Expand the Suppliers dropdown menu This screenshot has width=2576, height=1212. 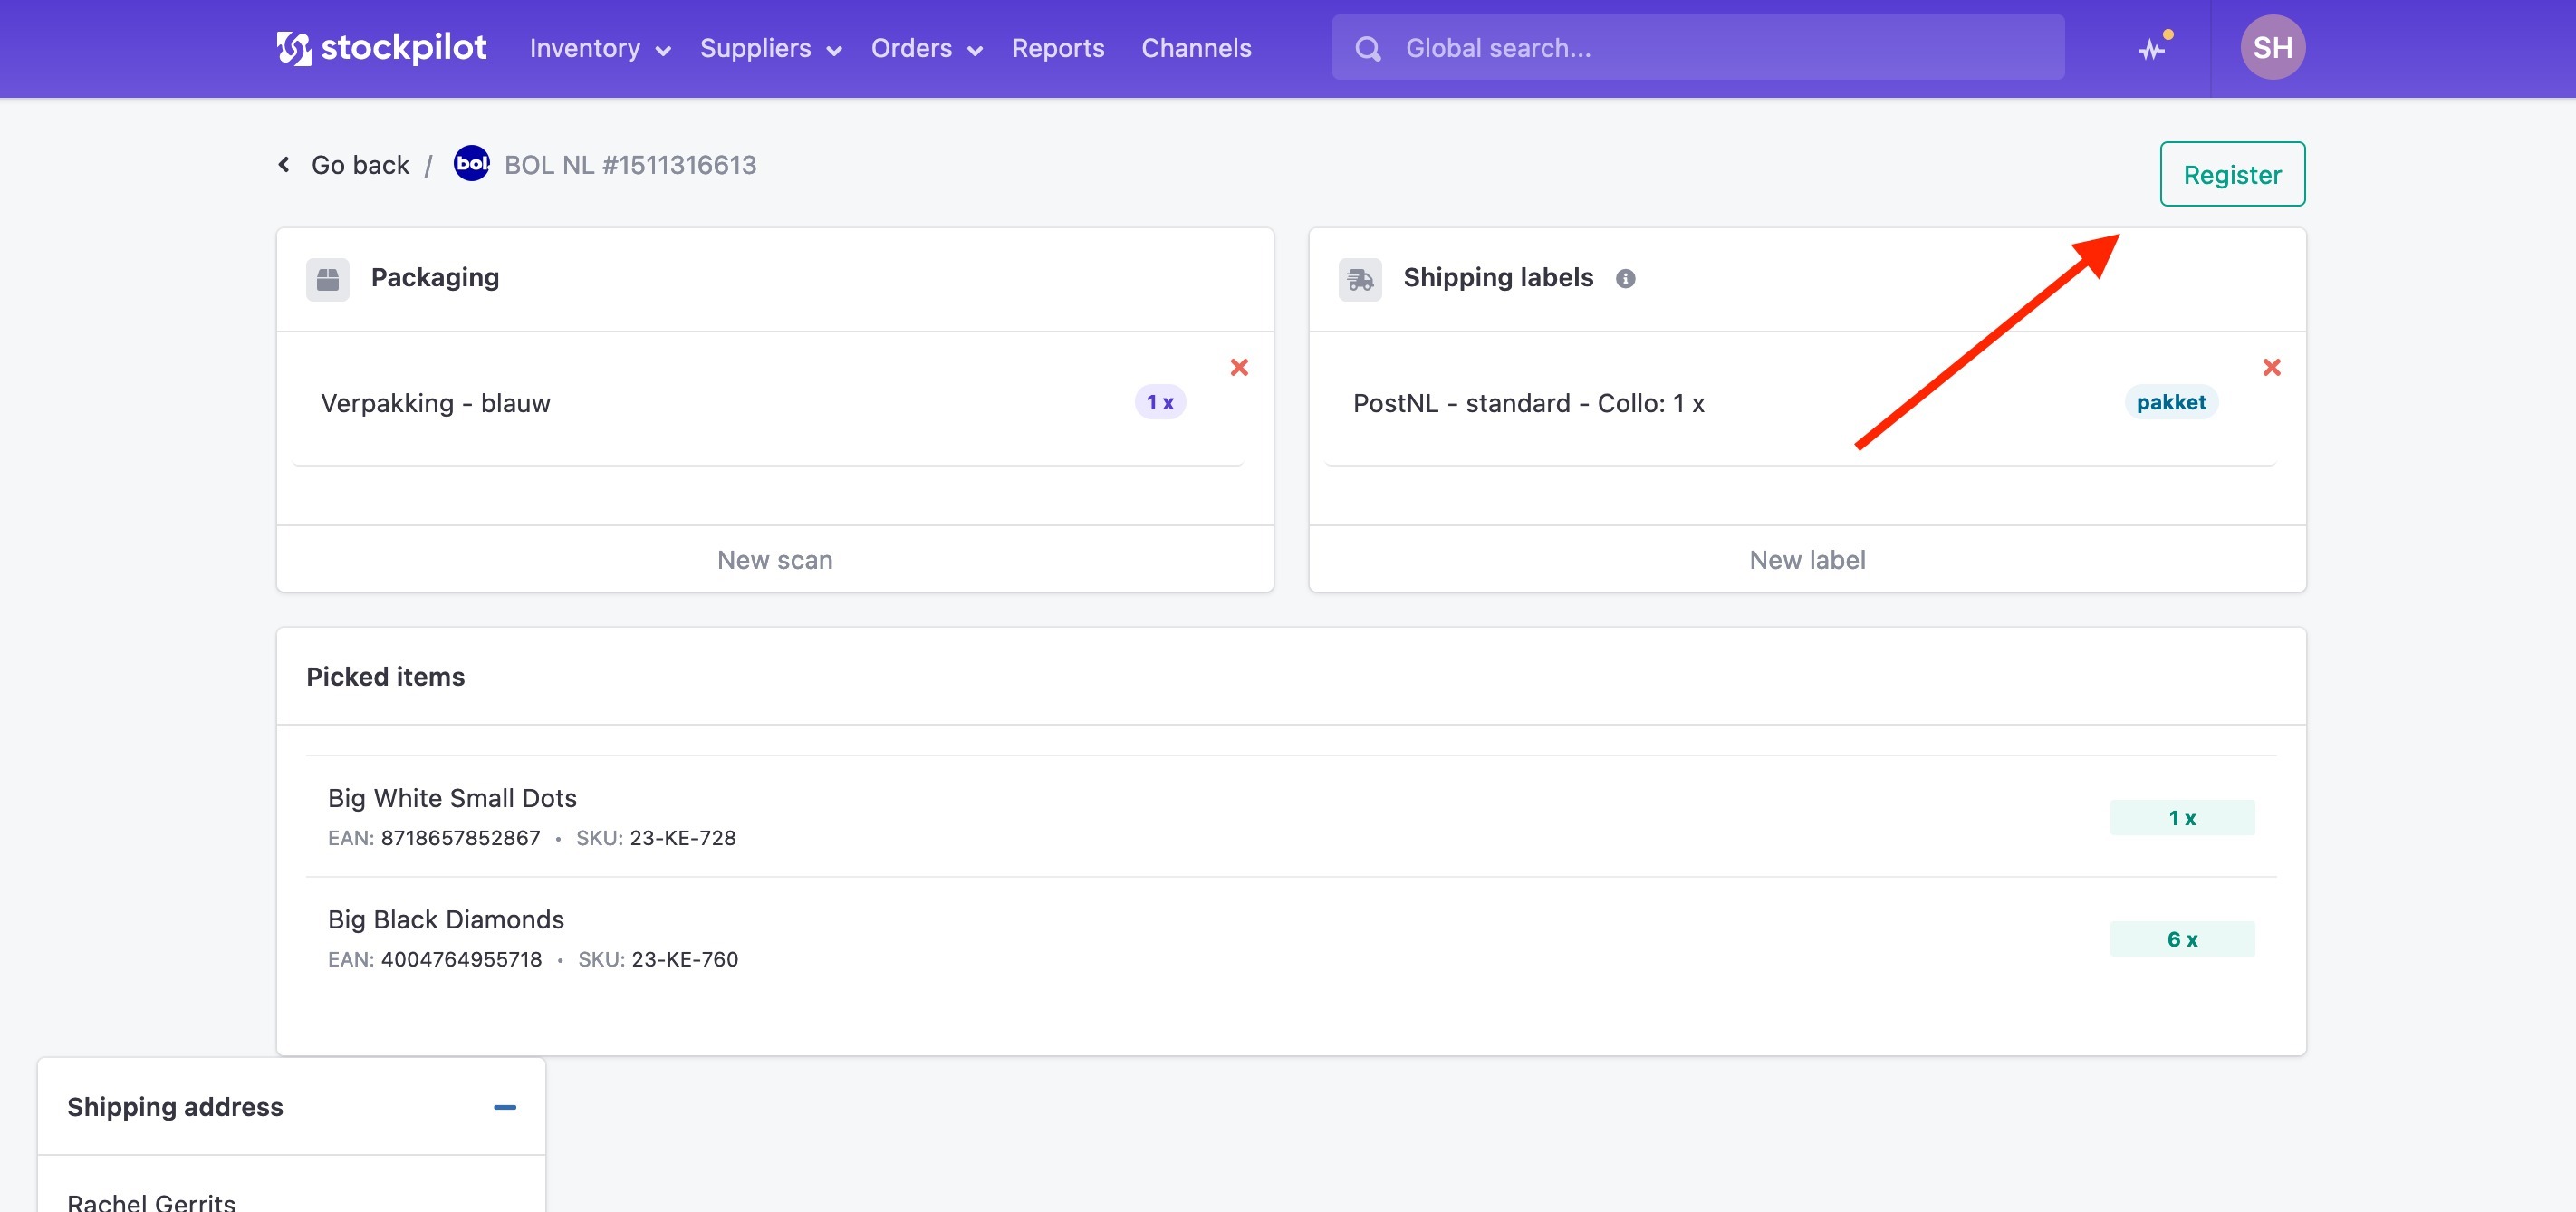click(771, 48)
